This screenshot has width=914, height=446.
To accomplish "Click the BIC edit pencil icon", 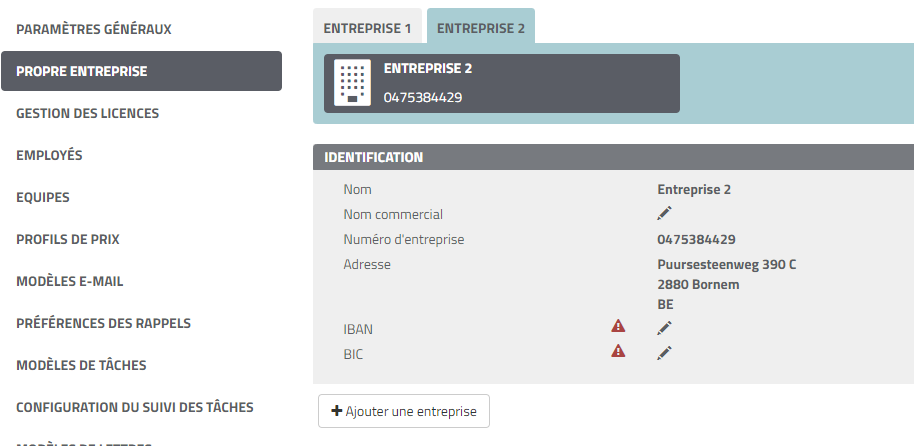I will click(664, 353).
